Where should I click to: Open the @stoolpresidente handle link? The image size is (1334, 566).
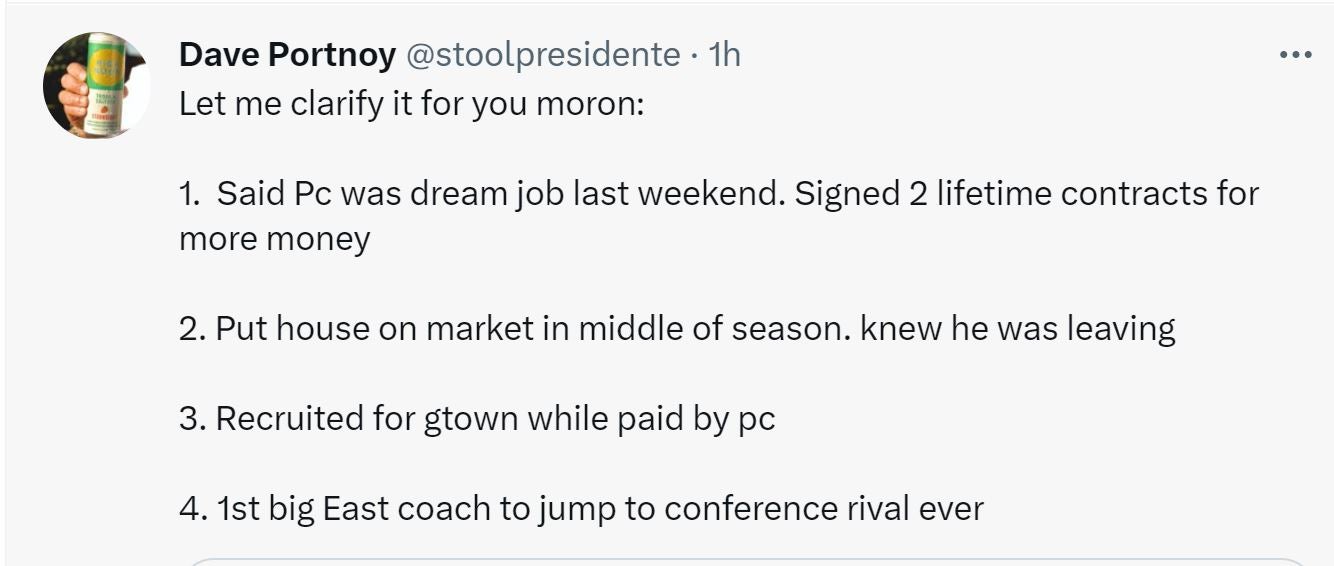coord(542,54)
